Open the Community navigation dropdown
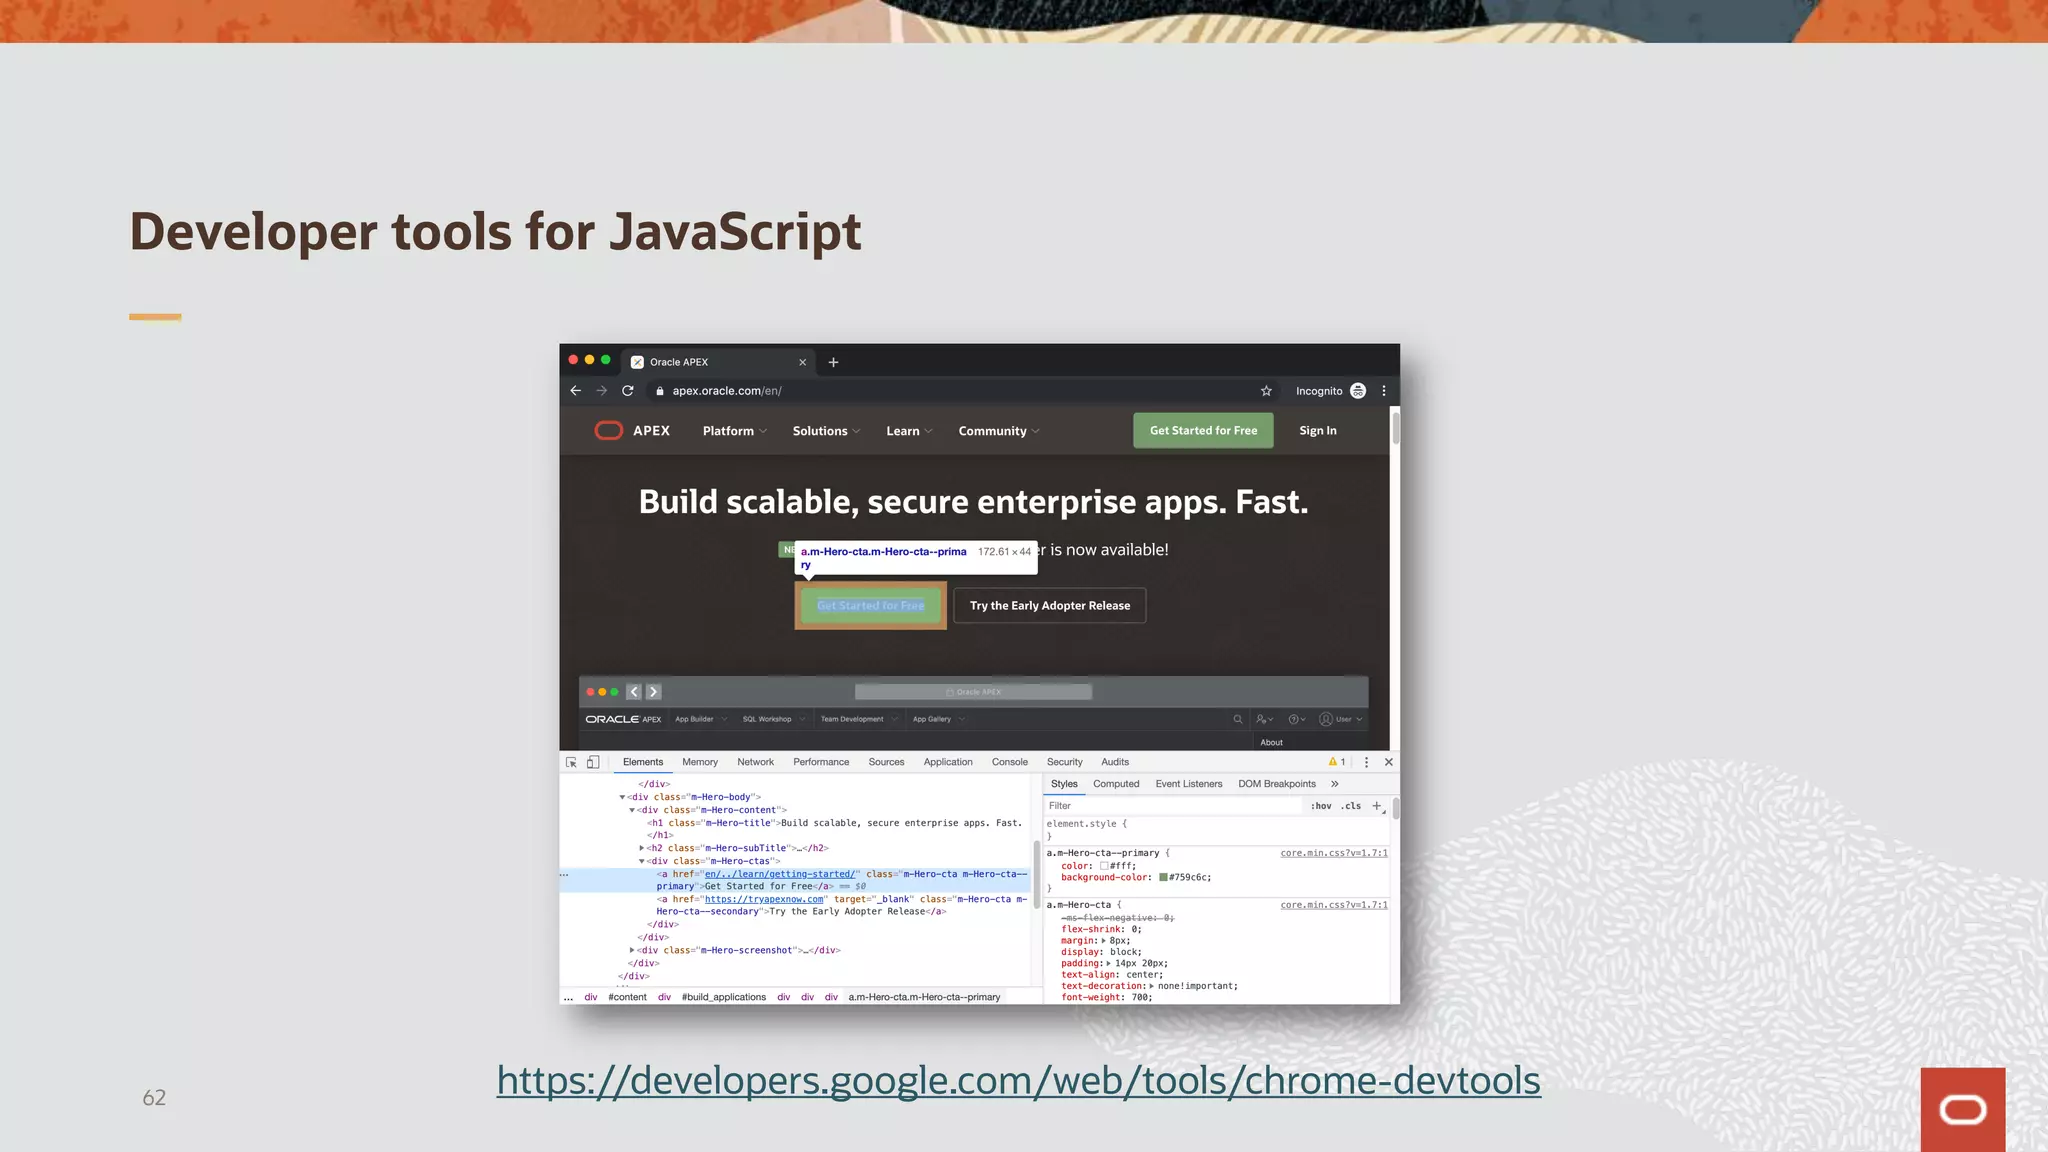Image resolution: width=2048 pixels, height=1152 pixels. coord(999,431)
